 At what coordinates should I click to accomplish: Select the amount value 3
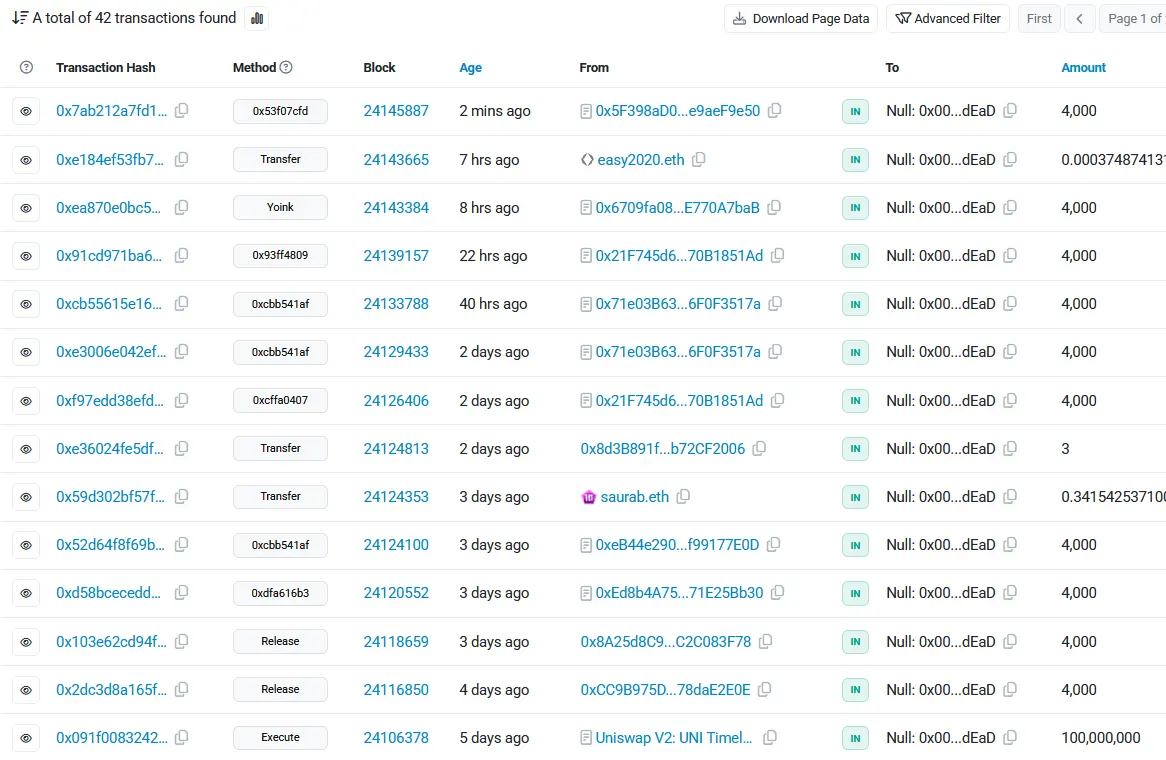1066,448
